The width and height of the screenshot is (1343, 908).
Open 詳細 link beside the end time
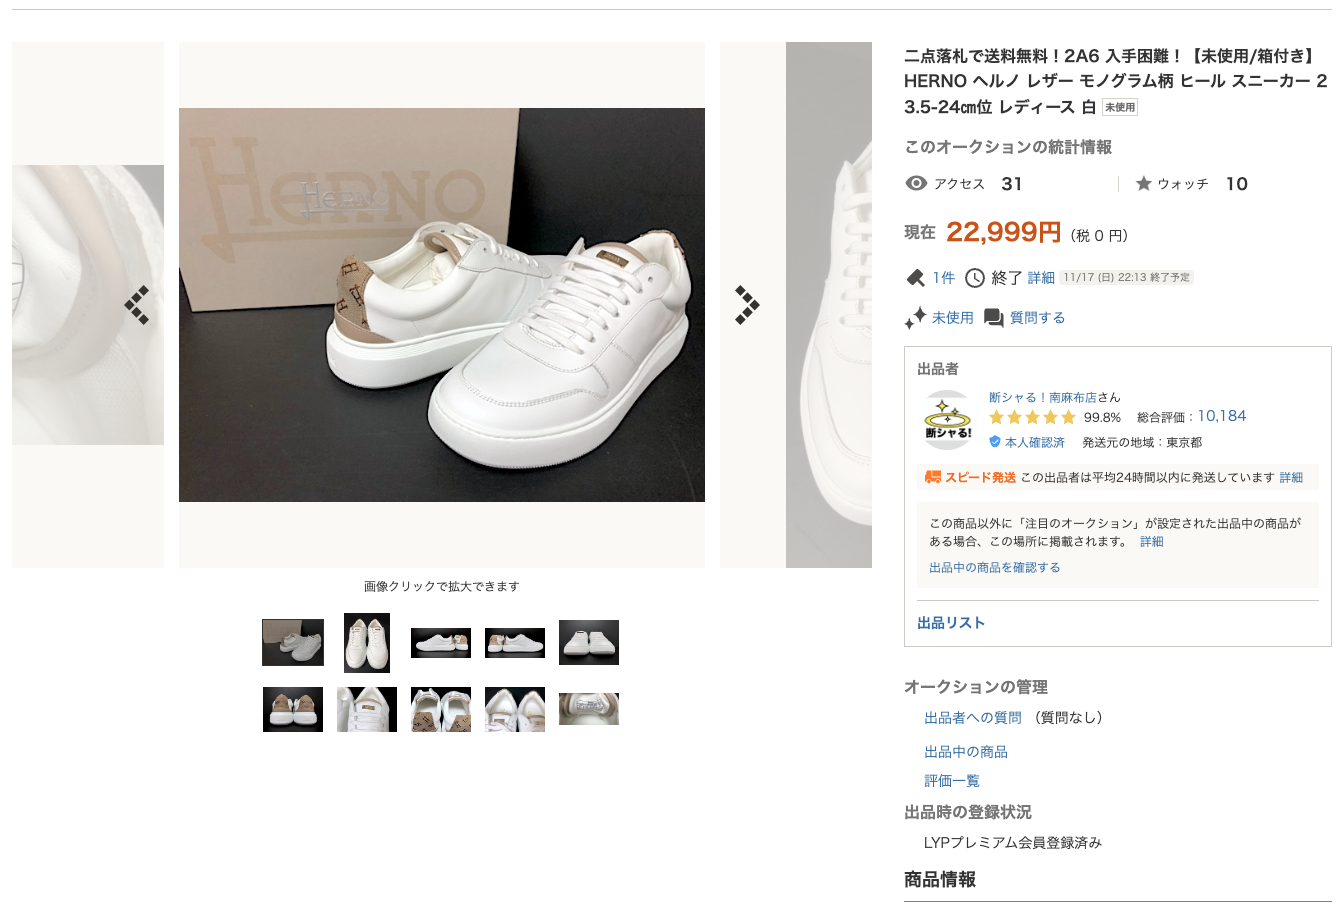1041,278
